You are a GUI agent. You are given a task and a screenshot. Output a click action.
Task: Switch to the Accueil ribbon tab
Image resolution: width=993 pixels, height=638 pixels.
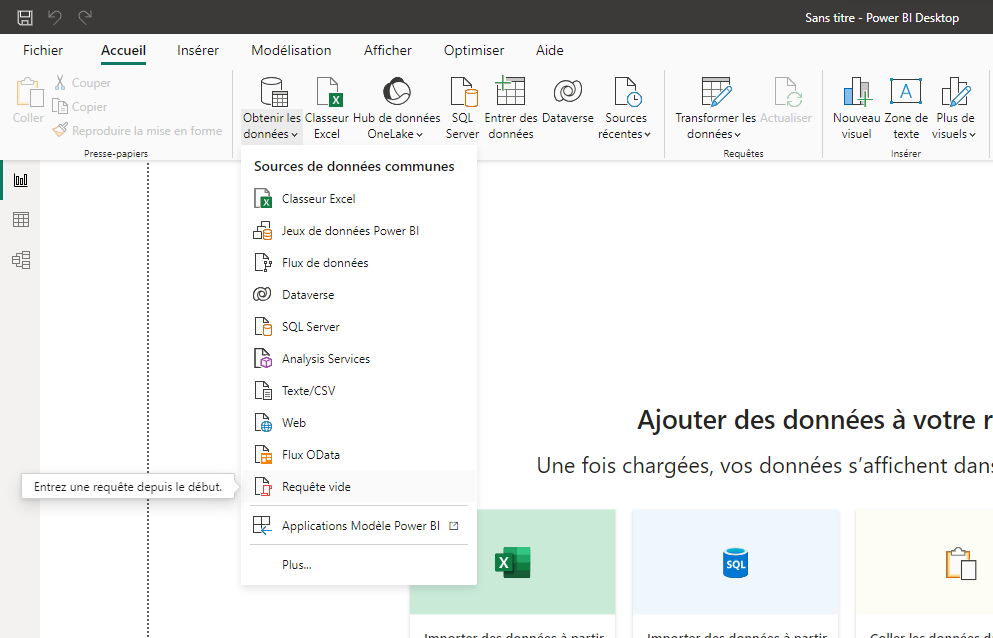click(x=123, y=51)
